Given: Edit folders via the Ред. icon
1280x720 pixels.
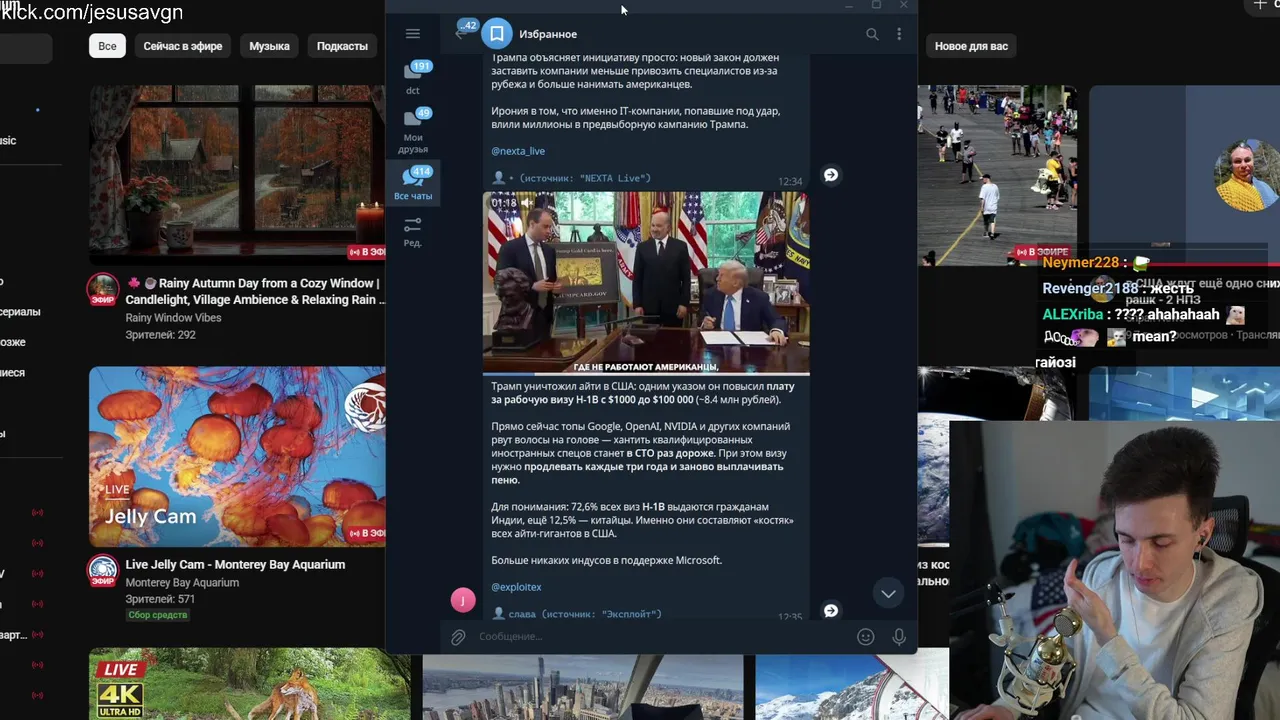Looking at the screenshot, I should click(x=412, y=232).
